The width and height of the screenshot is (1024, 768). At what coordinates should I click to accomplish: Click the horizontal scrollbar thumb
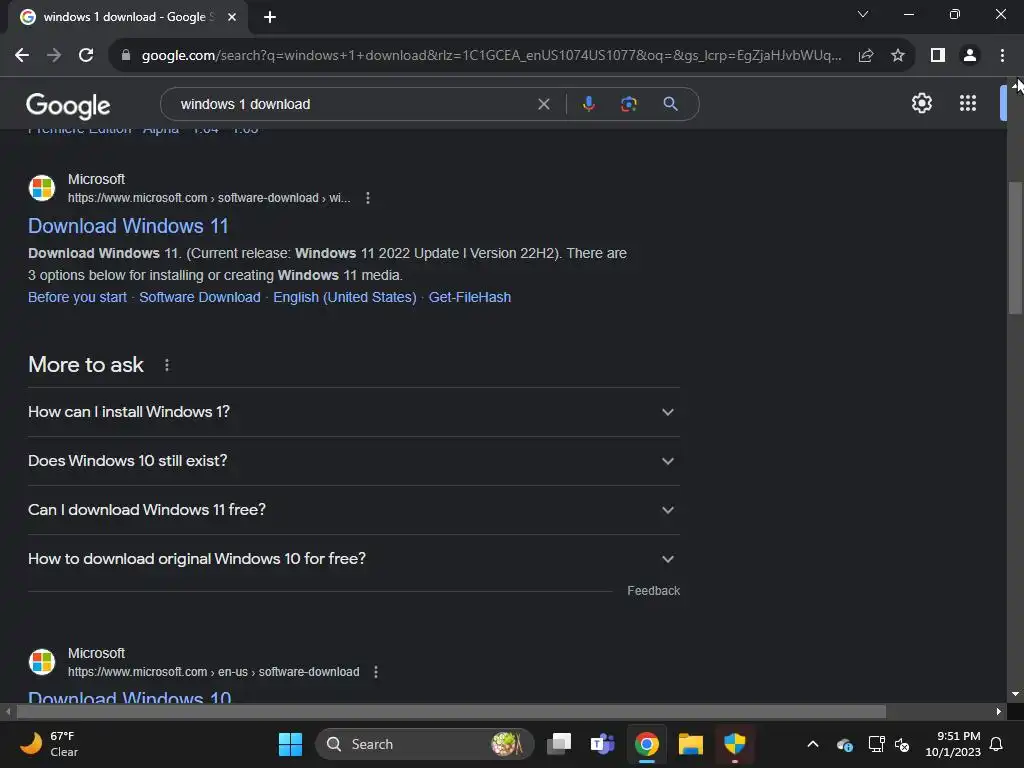pos(451,711)
